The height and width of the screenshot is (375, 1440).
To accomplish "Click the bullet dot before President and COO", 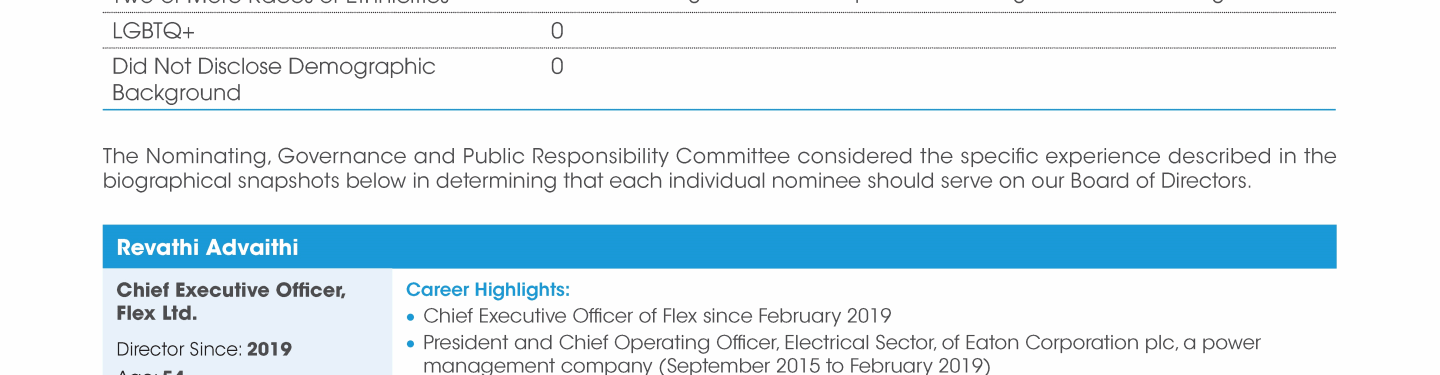I will (x=411, y=344).
